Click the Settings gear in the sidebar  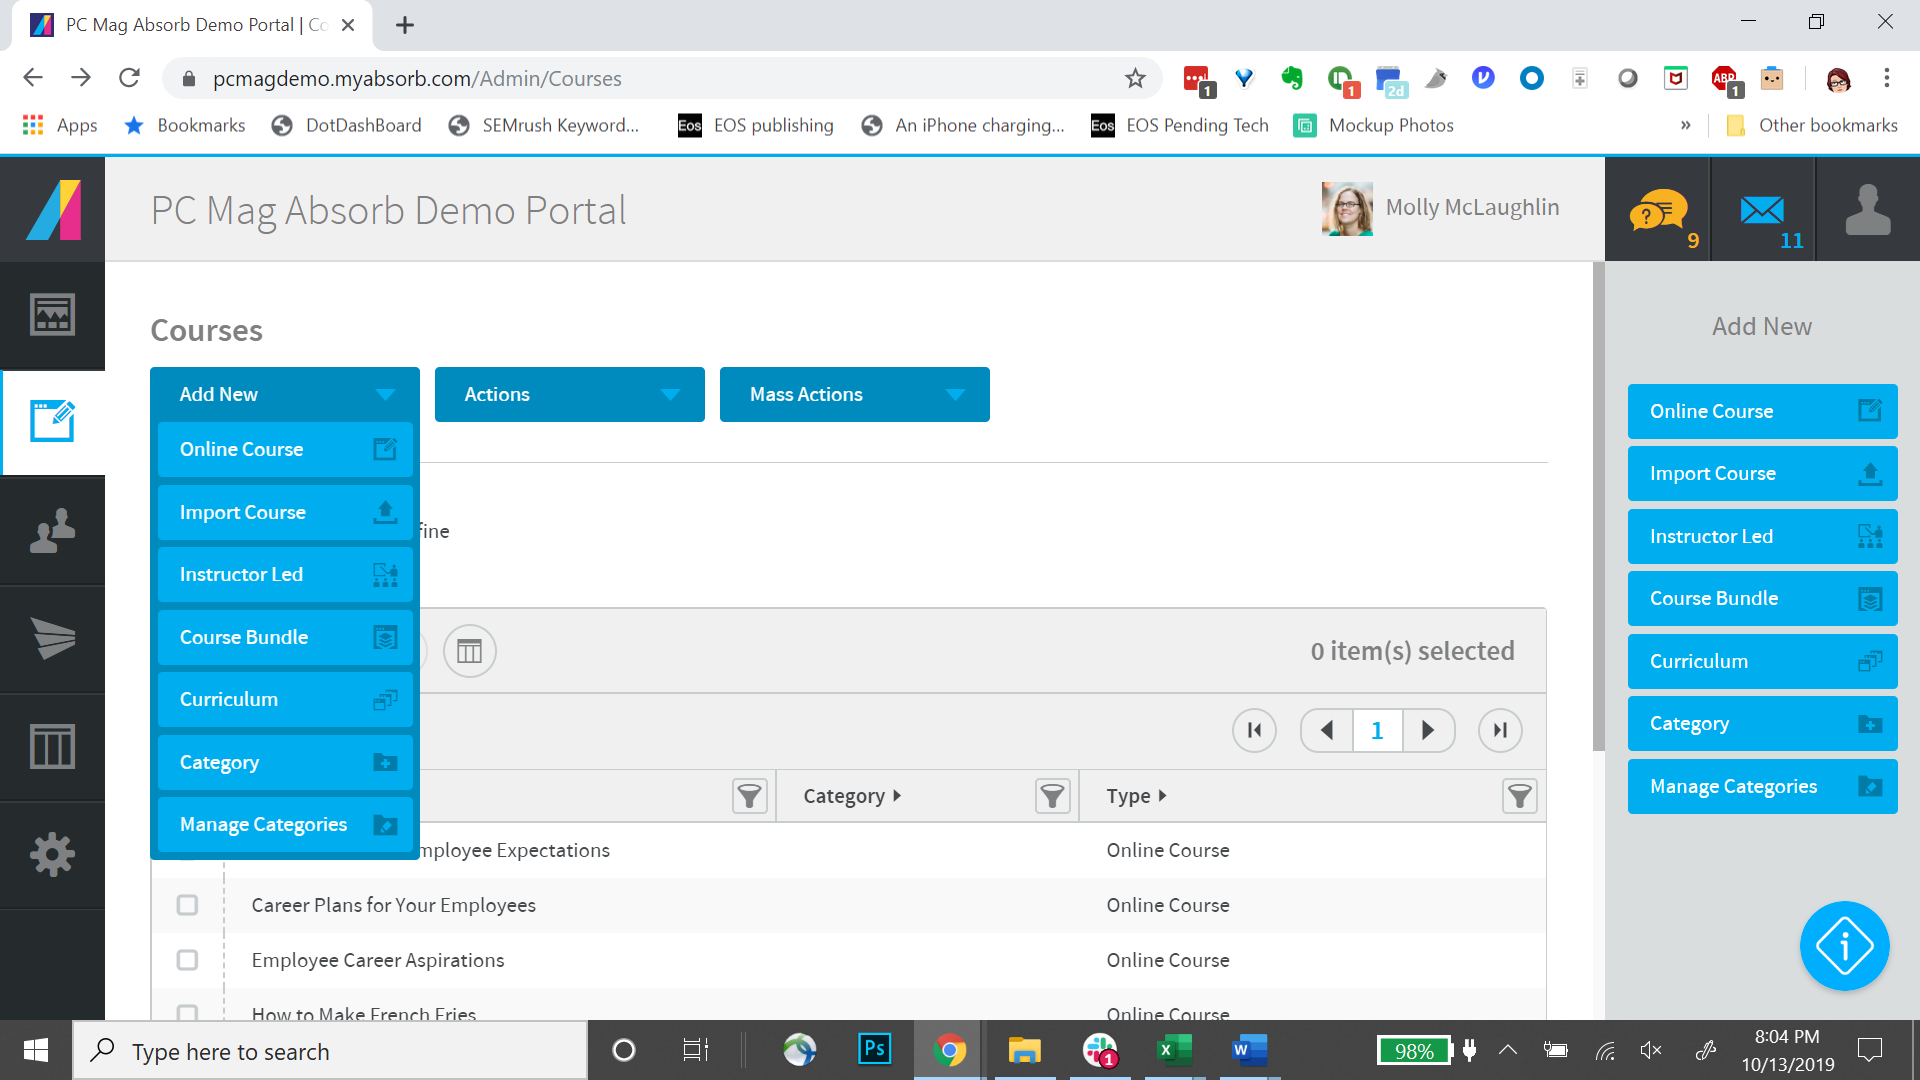click(52, 854)
